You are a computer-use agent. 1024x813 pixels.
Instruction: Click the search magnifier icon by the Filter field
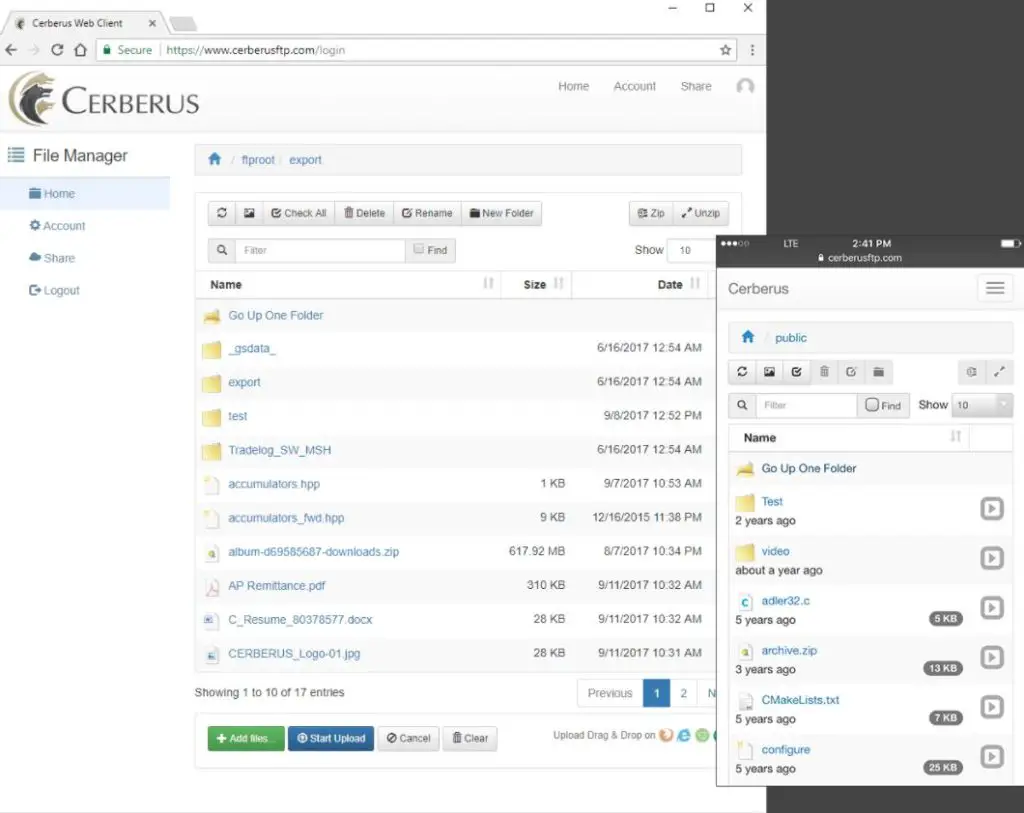(x=221, y=250)
